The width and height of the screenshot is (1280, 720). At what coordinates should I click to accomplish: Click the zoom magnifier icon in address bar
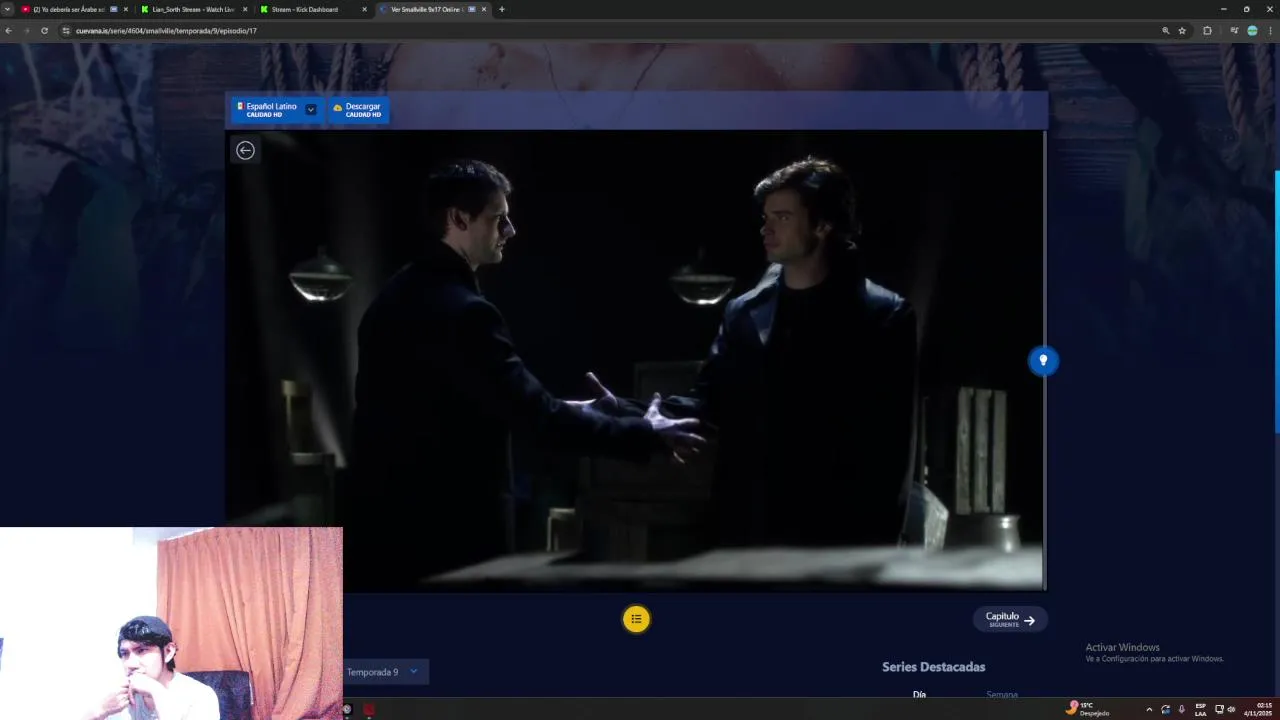[1165, 31]
